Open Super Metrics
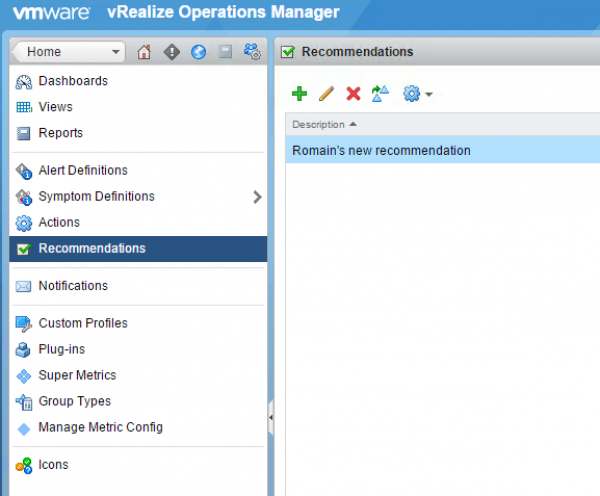 click(77, 375)
